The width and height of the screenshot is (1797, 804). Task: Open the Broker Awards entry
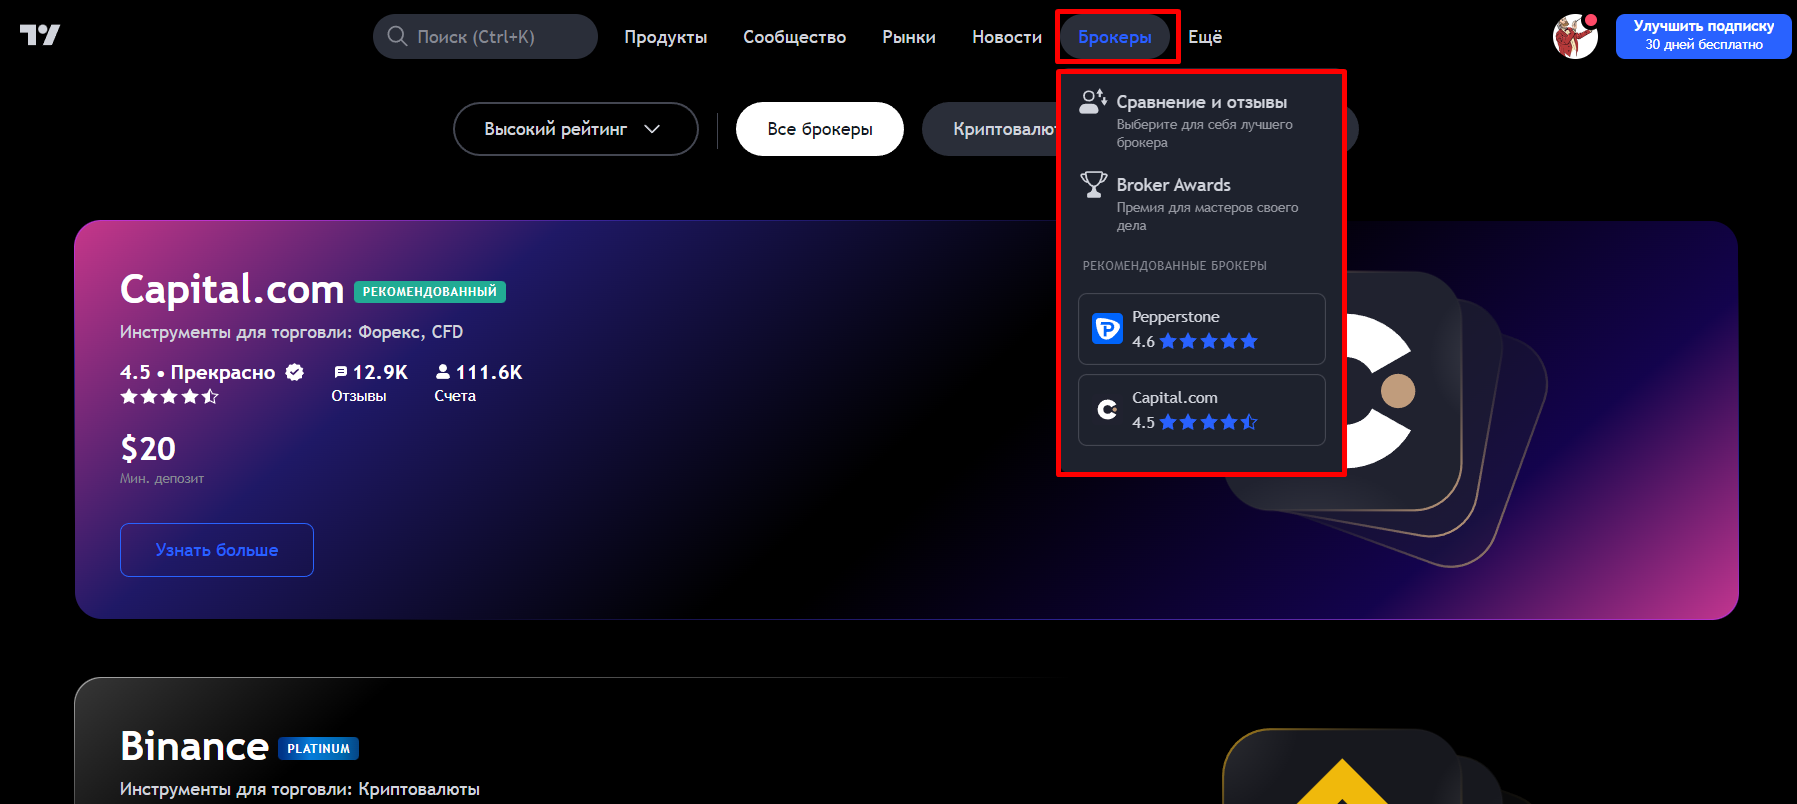[1202, 203]
